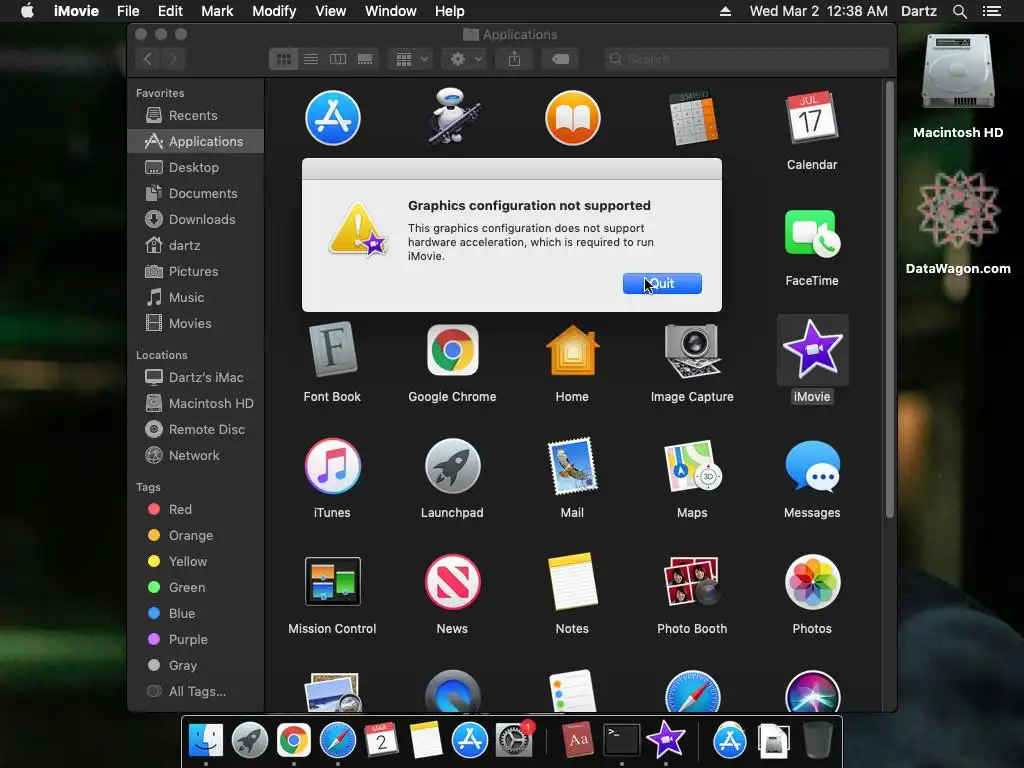Select Recents in the Finder sidebar
This screenshot has height=768, width=1024.
coord(195,116)
